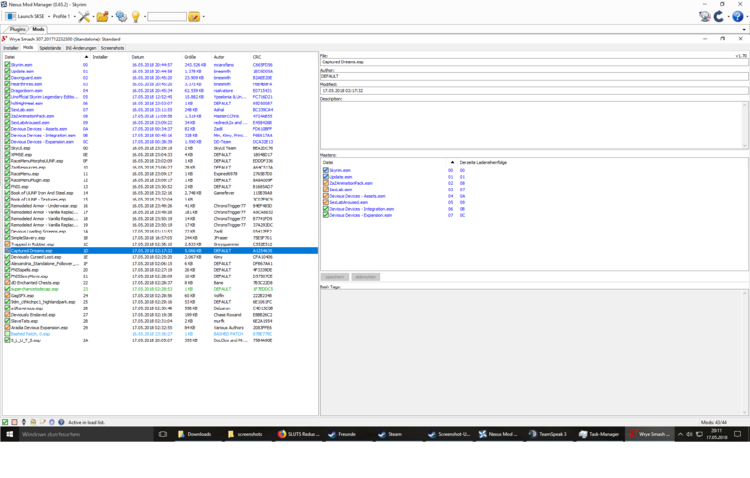The width and height of the screenshot is (750, 478).
Task: Open the notification center icon
Action: pos(738,434)
